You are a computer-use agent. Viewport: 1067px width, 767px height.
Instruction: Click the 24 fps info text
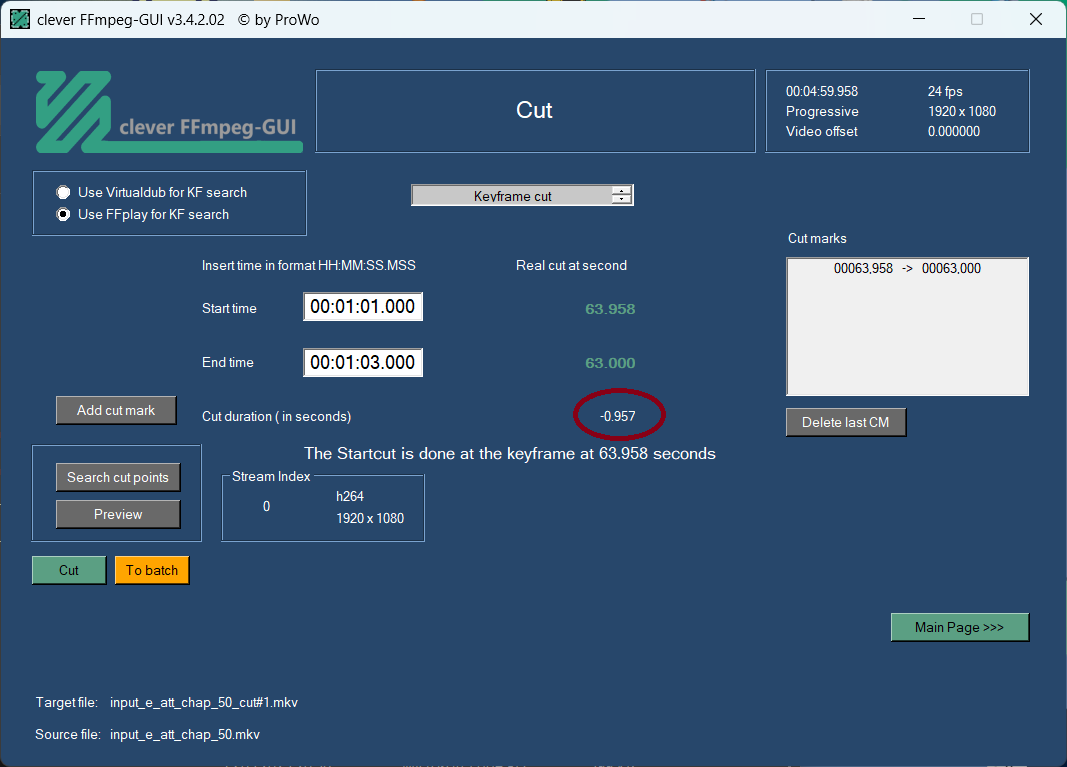[945, 91]
